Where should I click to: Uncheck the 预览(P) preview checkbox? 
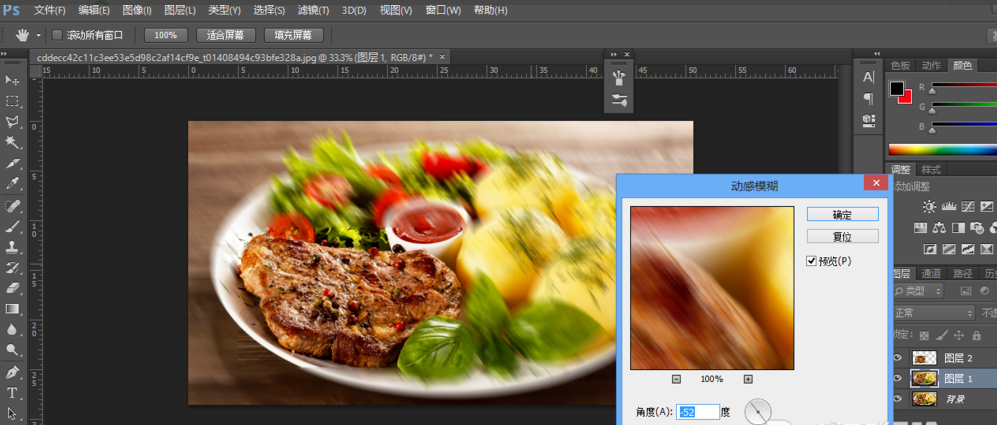812,261
